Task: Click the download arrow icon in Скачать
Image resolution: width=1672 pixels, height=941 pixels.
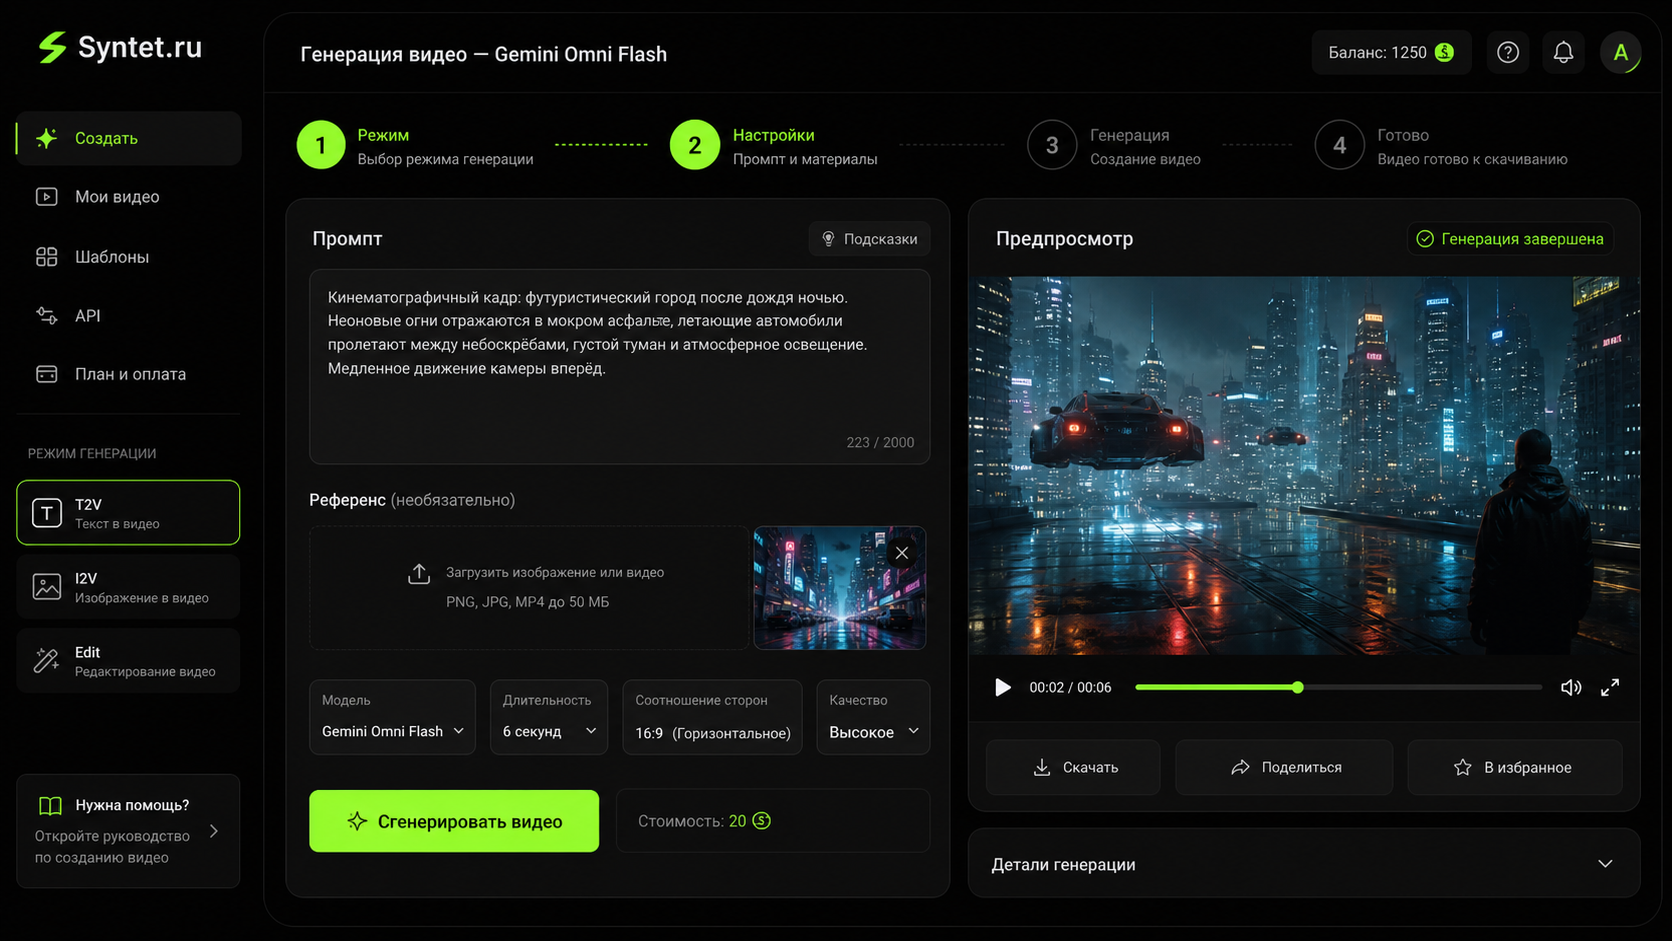Action: tap(1042, 767)
